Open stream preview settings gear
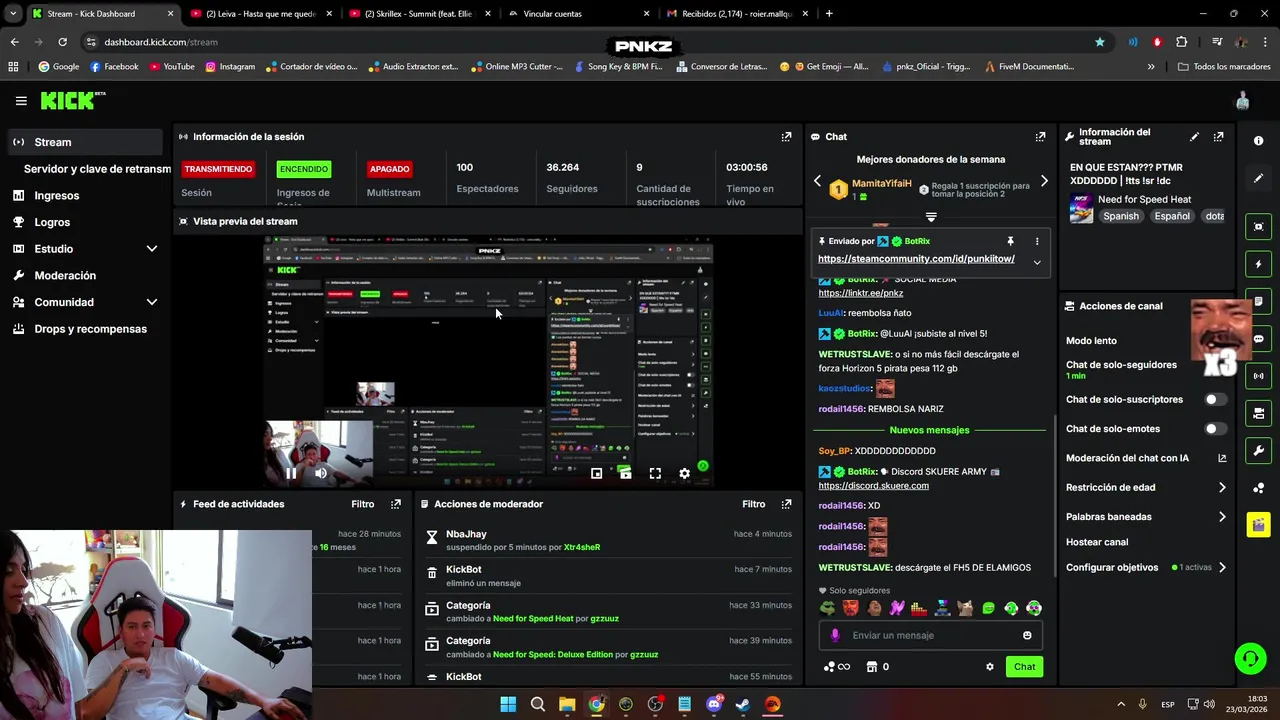This screenshot has width=1280, height=720. pyautogui.click(x=684, y=474)
